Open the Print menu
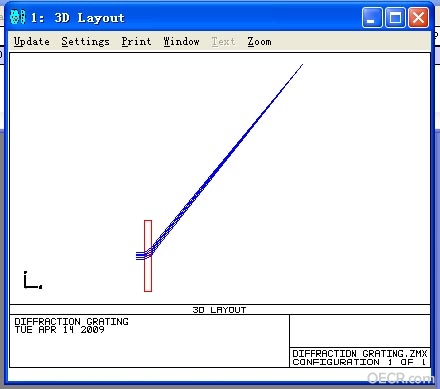 click(136, 42)
